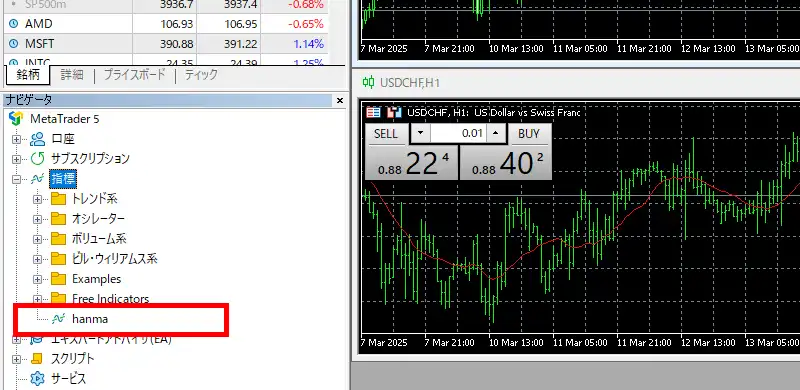Screen dimensions: 800x390
Task: Switch to the 詳細 tab
Action: 71,75
